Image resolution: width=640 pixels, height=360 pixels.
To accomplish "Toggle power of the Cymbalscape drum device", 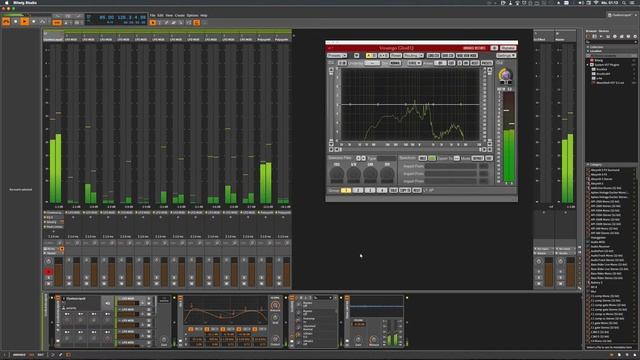I will [x=58, y=299].
